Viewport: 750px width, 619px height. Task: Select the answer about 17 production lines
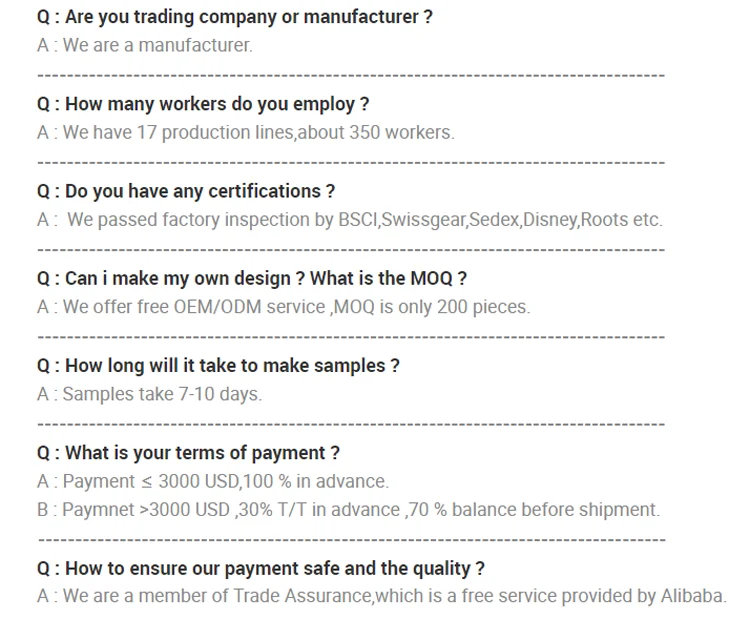(x=245, y=132)
